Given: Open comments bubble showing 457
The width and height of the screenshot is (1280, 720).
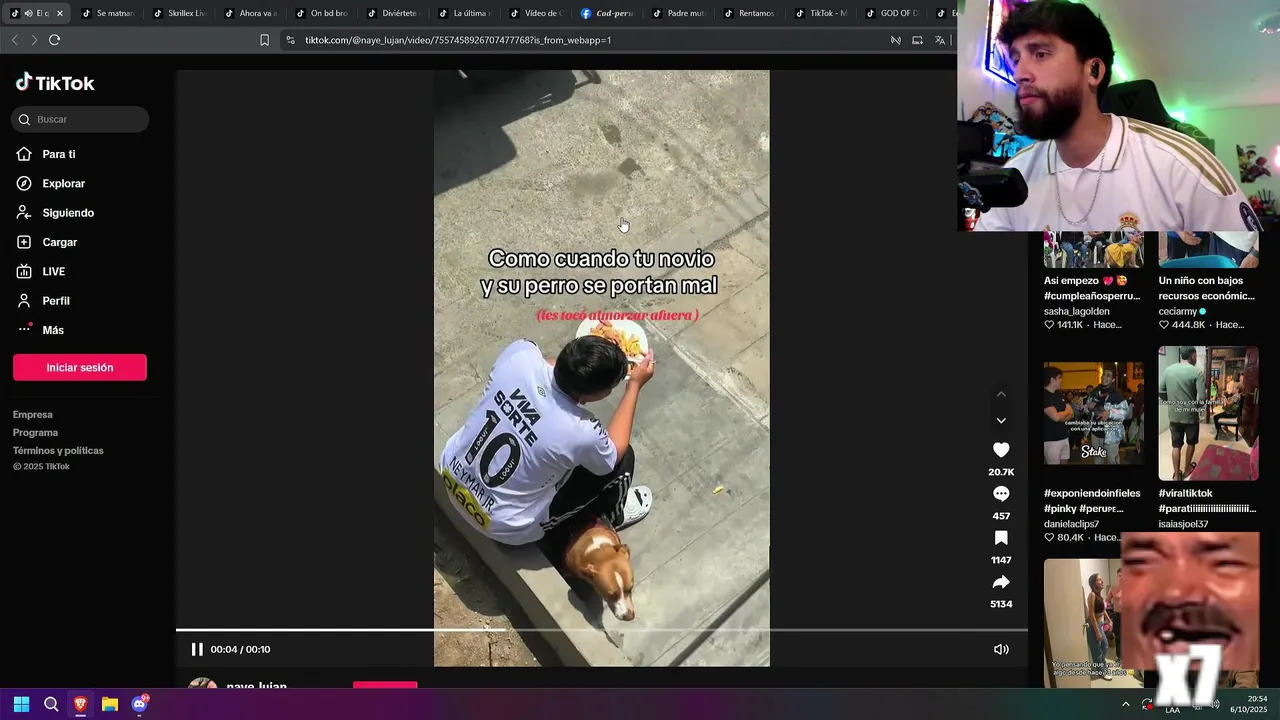Looking at the screenshot, I should pyautogui.click(x=1001, y=494).
